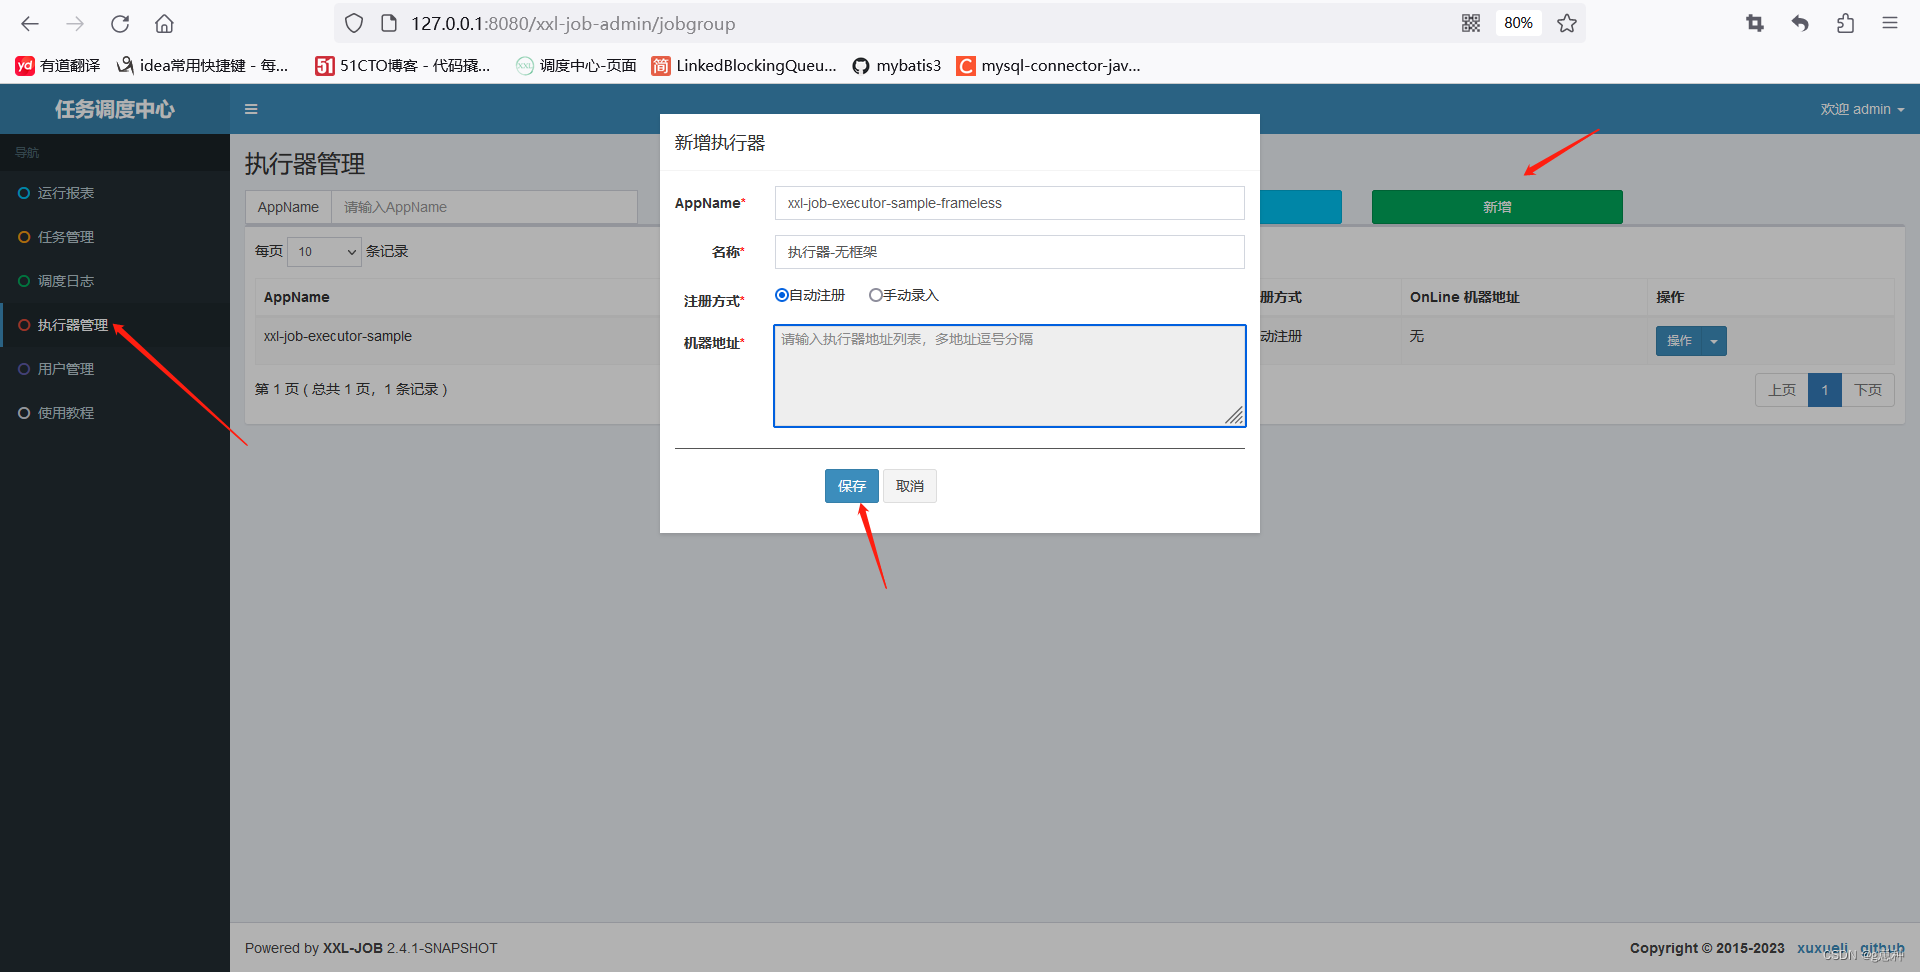Click the 80% zoom level indicator
The width and height of the screenshot is (1920, 972).
click(1518, 23)
